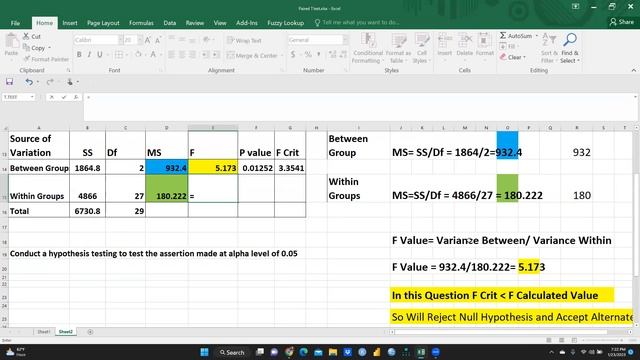Switch to the Fuzzy Lookup tab

[285, 23]
